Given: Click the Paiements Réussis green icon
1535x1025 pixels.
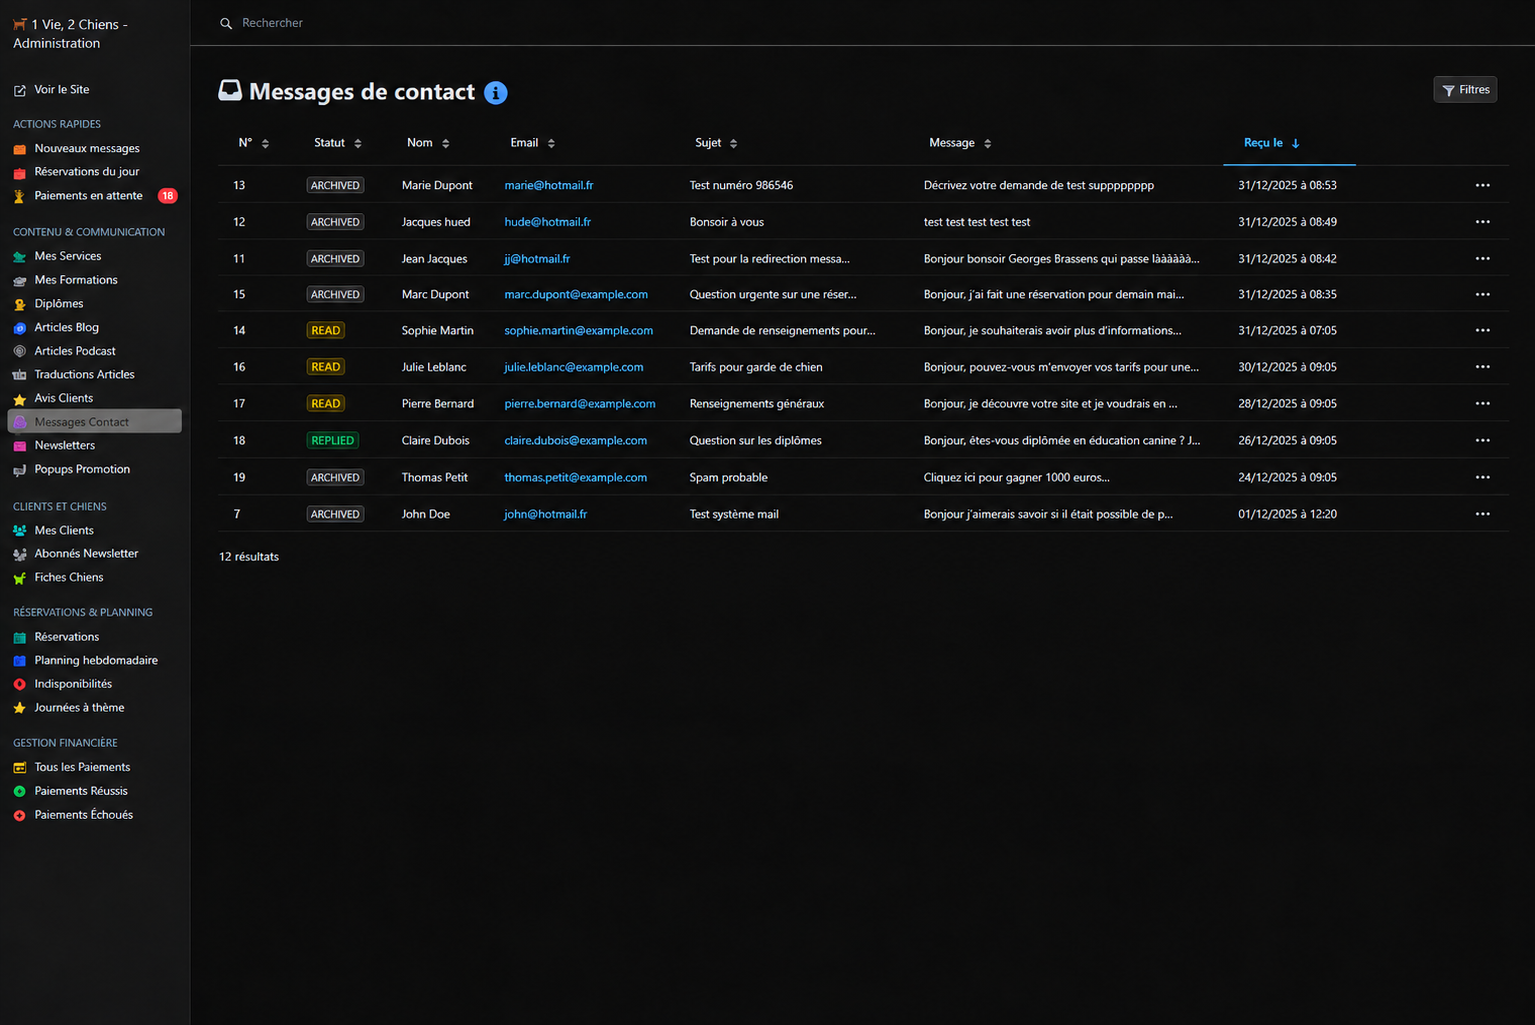Looking at the screenshot, I should point(20,791).
